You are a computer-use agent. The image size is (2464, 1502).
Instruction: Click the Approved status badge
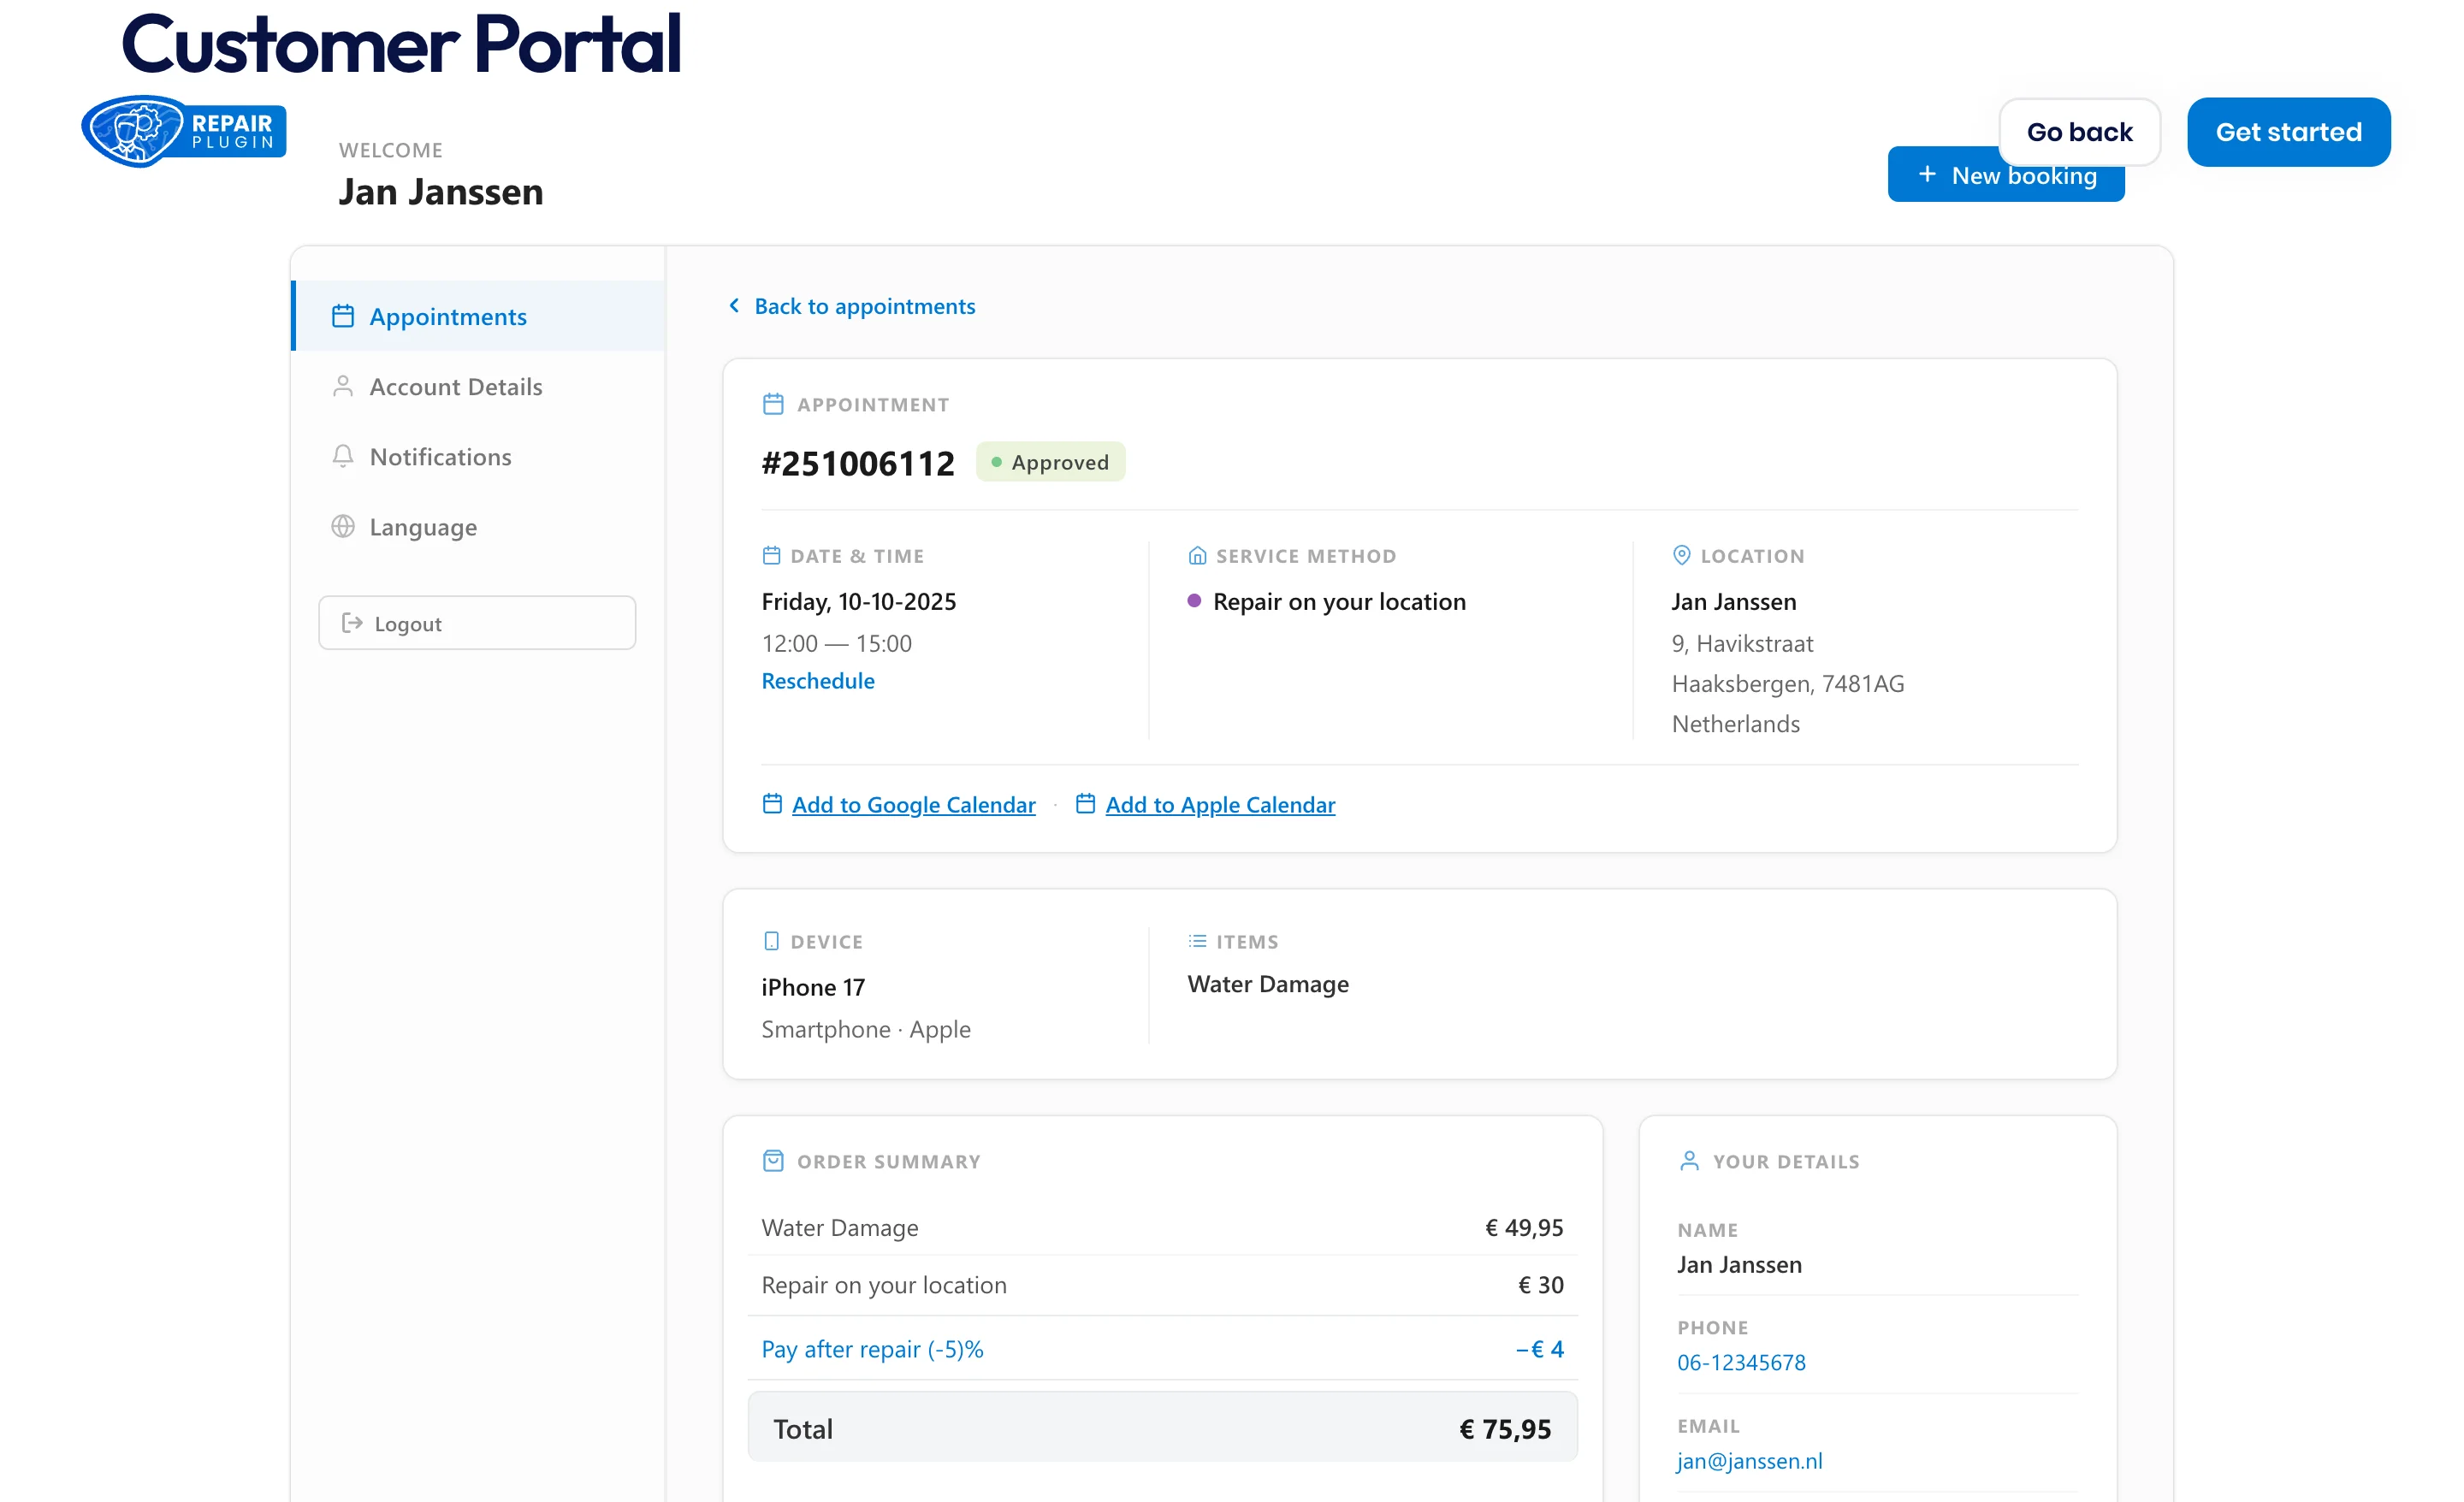[x=1051, y=462]
